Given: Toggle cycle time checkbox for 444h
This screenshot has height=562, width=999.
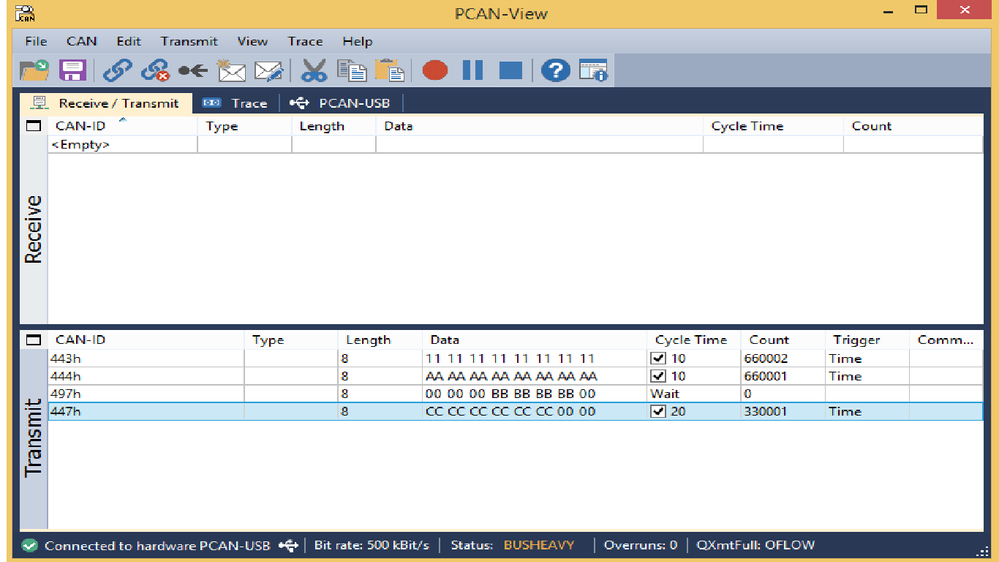Looking at the screenshot, I should click(x=658, y=376).
